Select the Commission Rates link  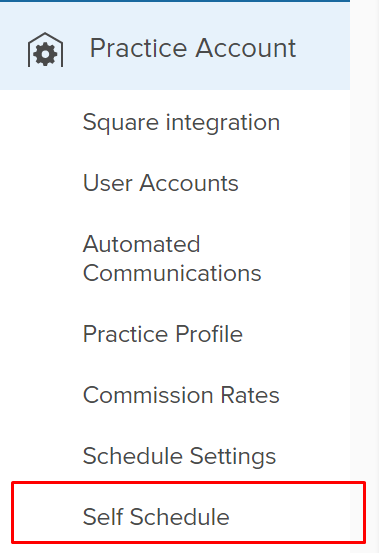pos(181,395)
